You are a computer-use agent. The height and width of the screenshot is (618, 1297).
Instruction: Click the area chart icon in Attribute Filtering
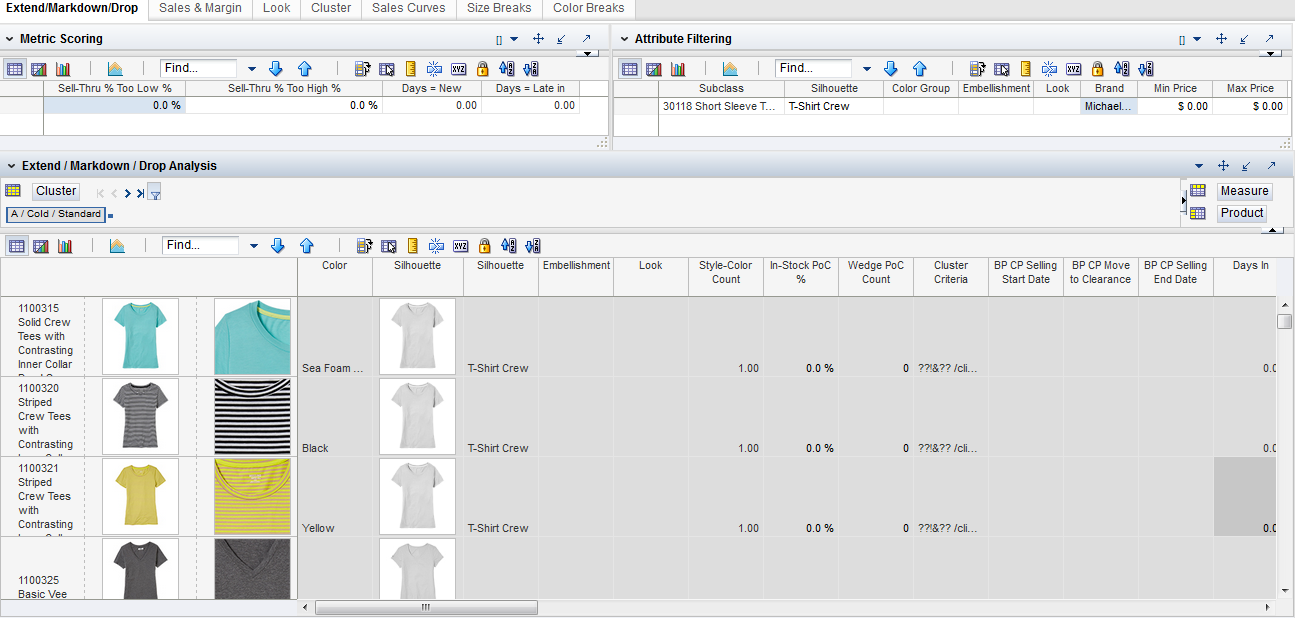click(x=730, y=69)
